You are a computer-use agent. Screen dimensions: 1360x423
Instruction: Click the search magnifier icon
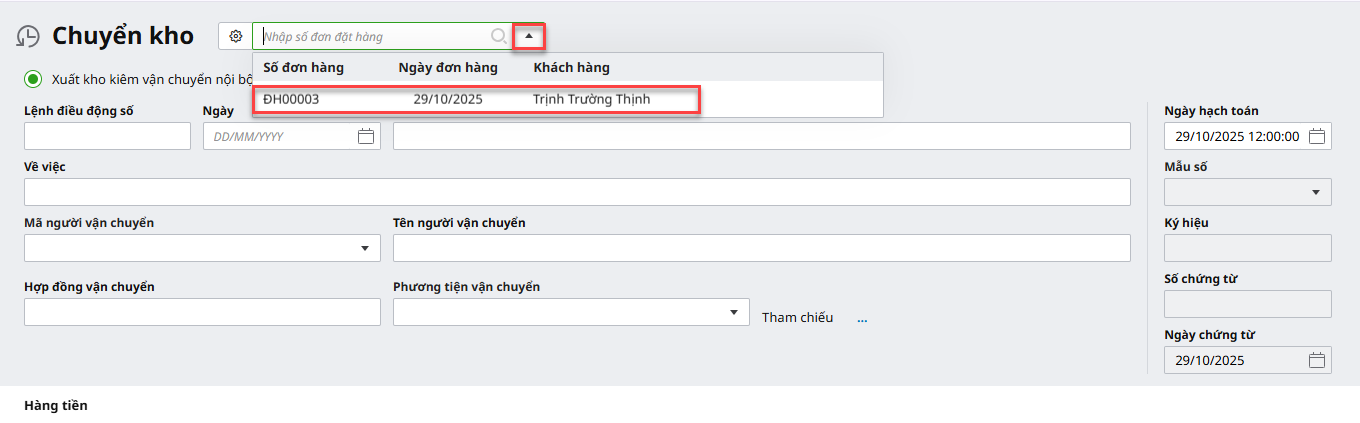click(498, 36)
